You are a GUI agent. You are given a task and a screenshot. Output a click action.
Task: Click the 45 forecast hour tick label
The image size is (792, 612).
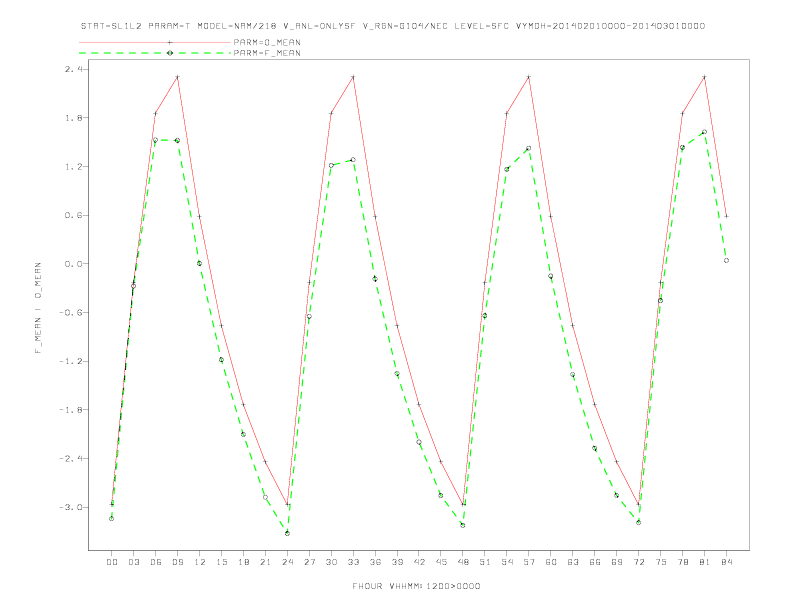[x=441, y=562]
